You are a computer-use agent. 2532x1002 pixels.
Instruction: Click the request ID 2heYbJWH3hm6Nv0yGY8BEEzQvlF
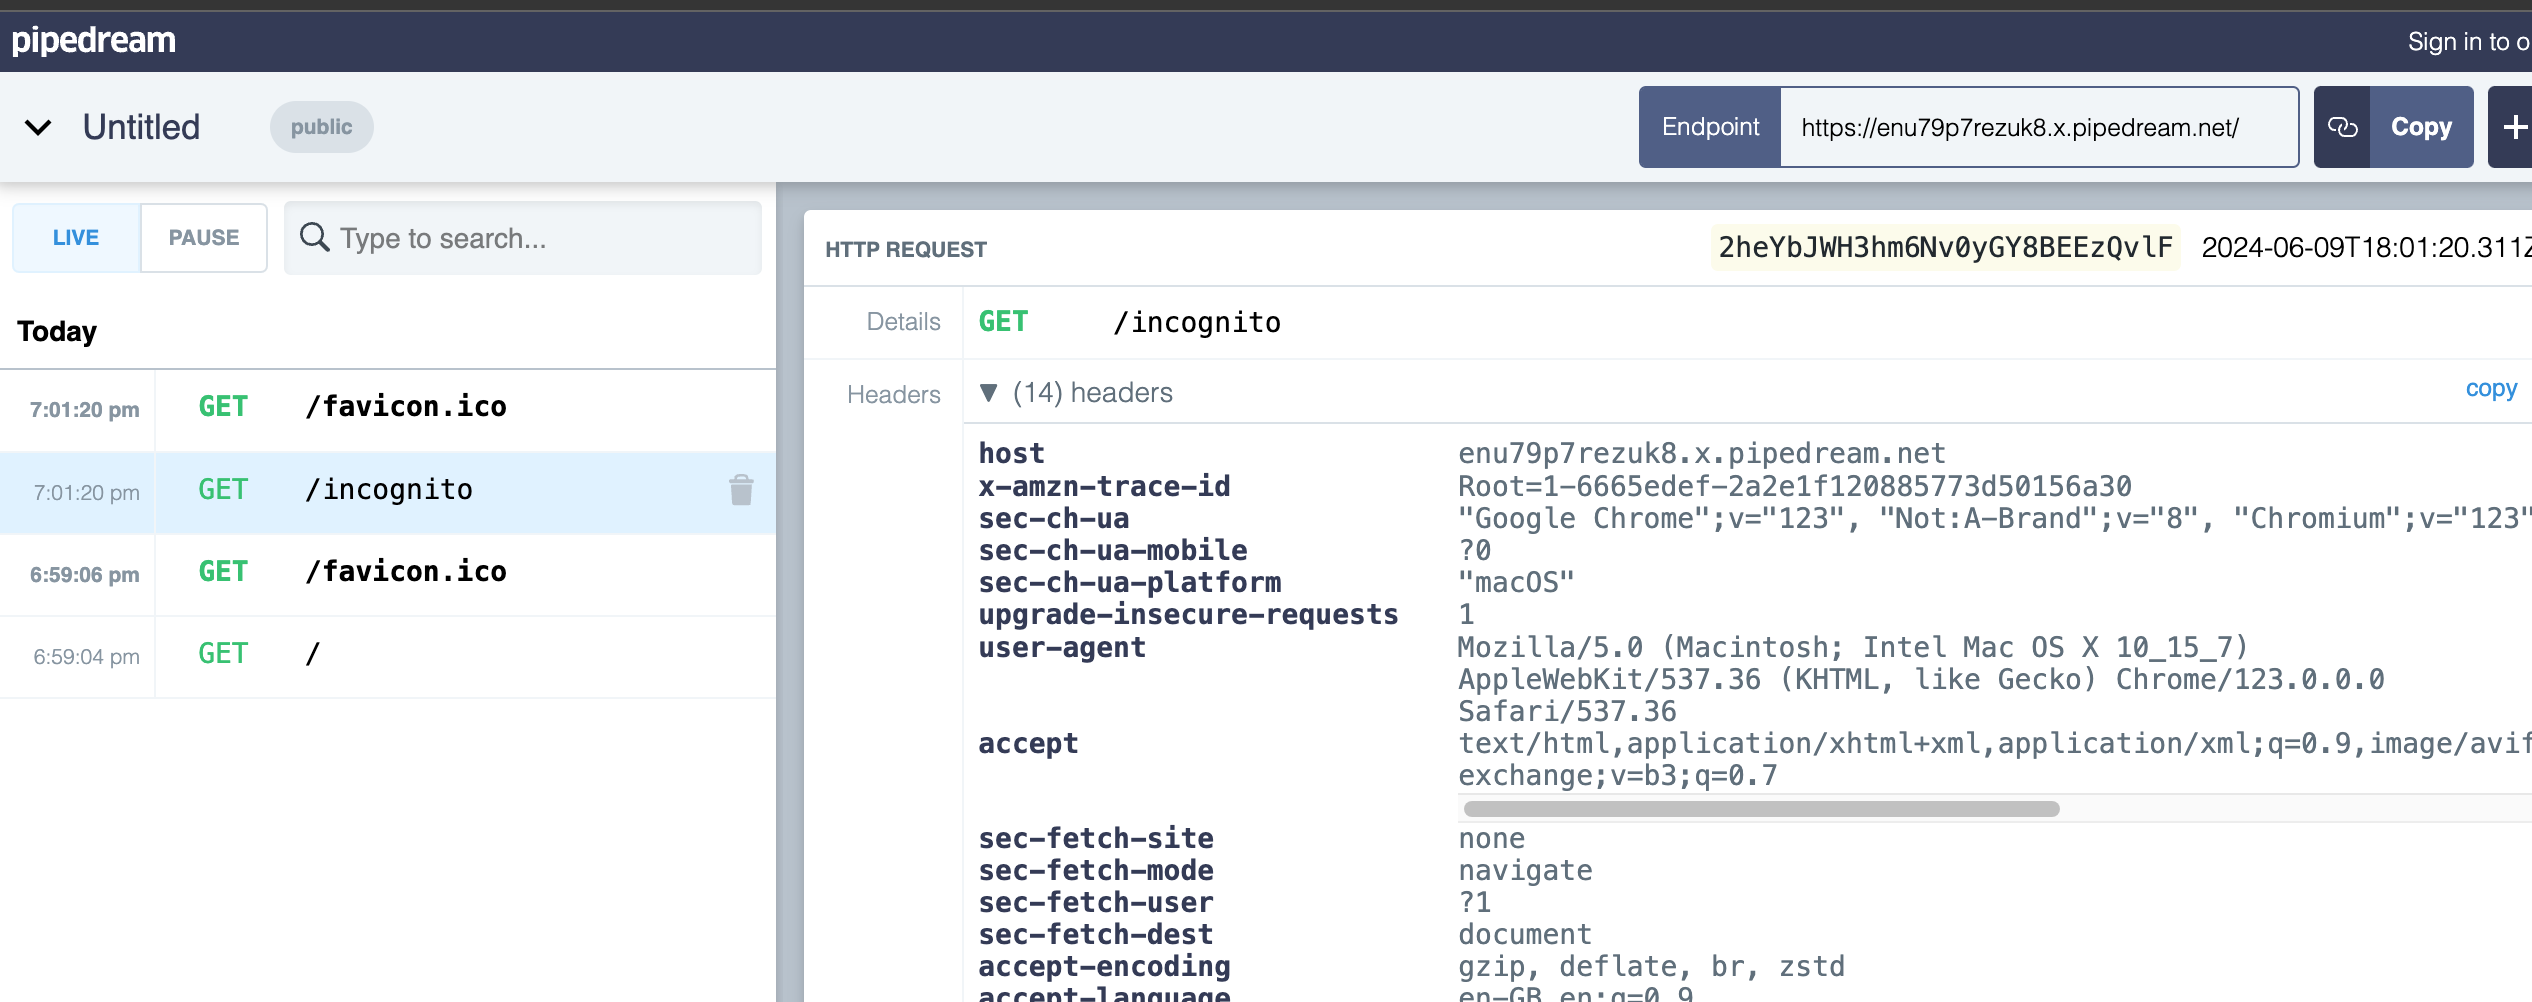(1944, 248)
